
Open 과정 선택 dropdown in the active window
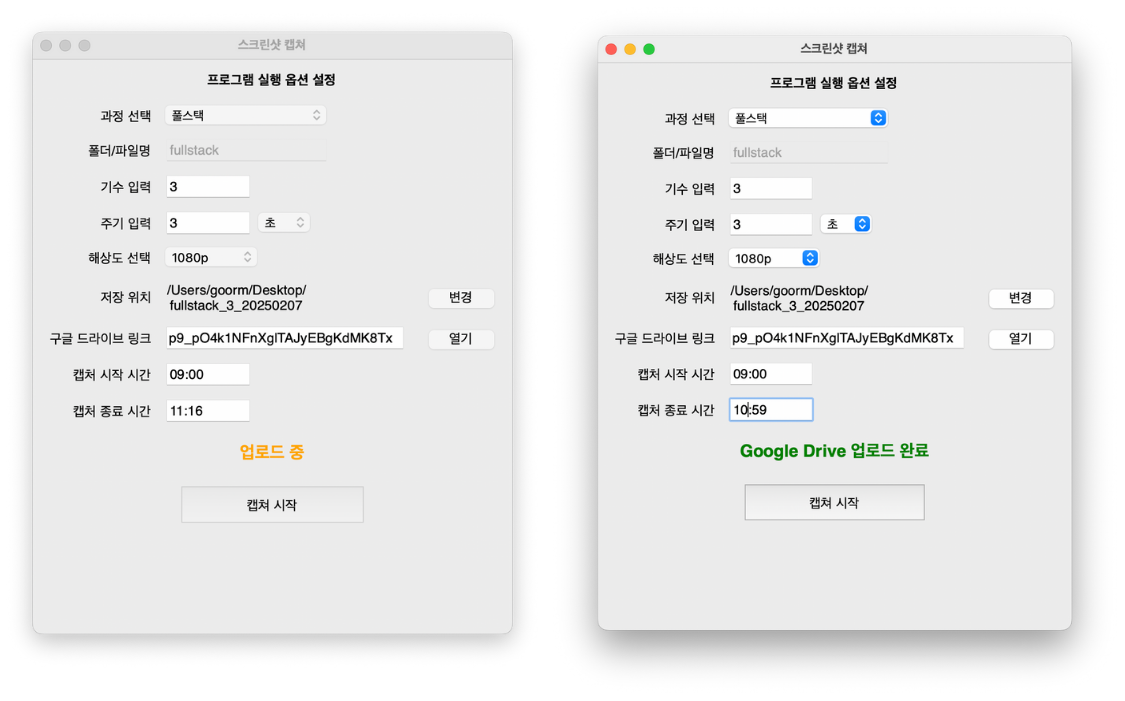tap(807, 118)
